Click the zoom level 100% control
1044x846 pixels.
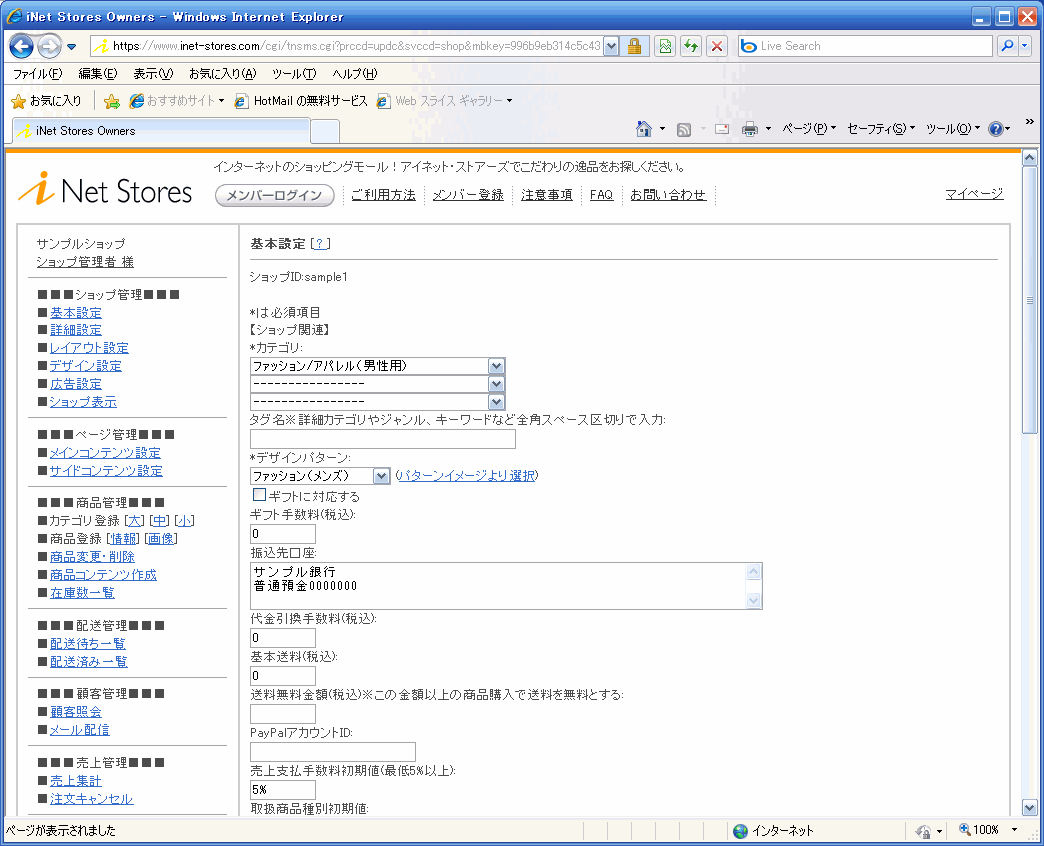click(x=985, y=830)
